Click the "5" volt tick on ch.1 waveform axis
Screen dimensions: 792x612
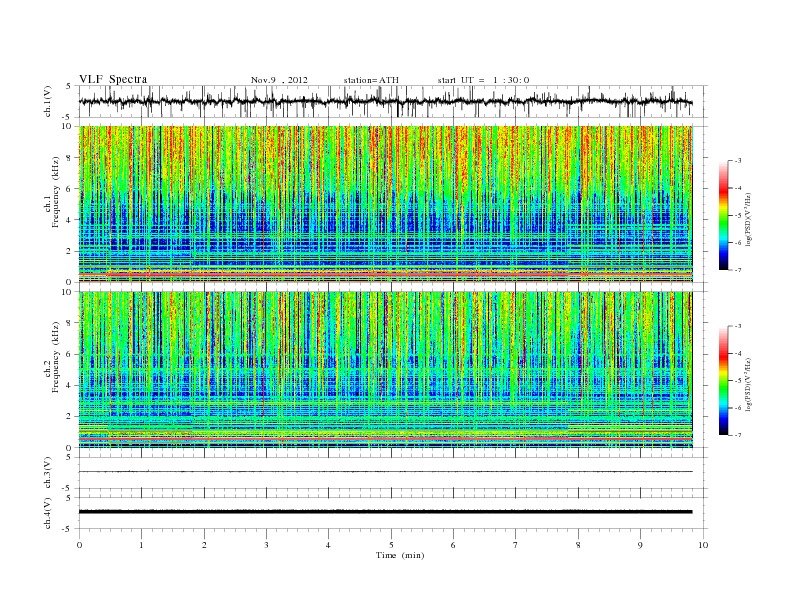69,86
